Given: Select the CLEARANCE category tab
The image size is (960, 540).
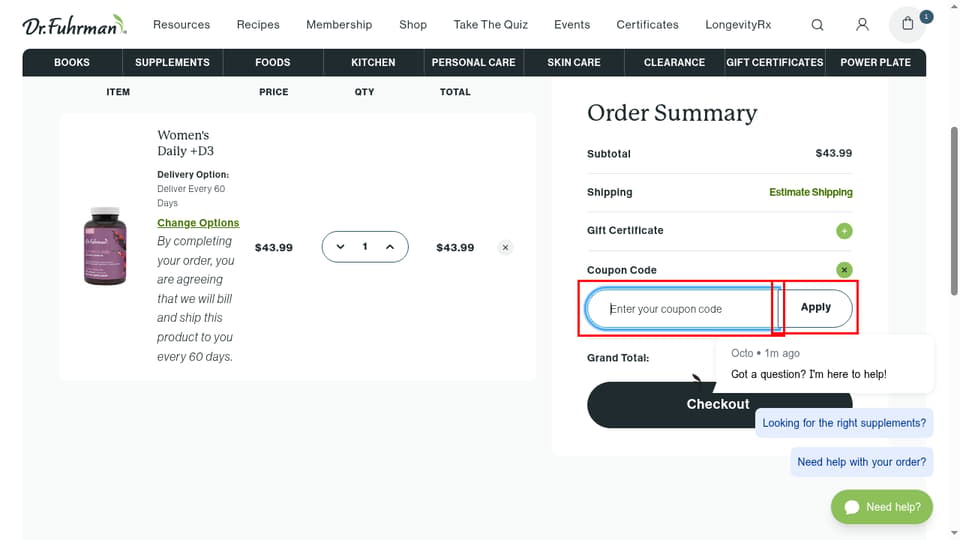Looking at the screenshot, I should click(675, 62).
